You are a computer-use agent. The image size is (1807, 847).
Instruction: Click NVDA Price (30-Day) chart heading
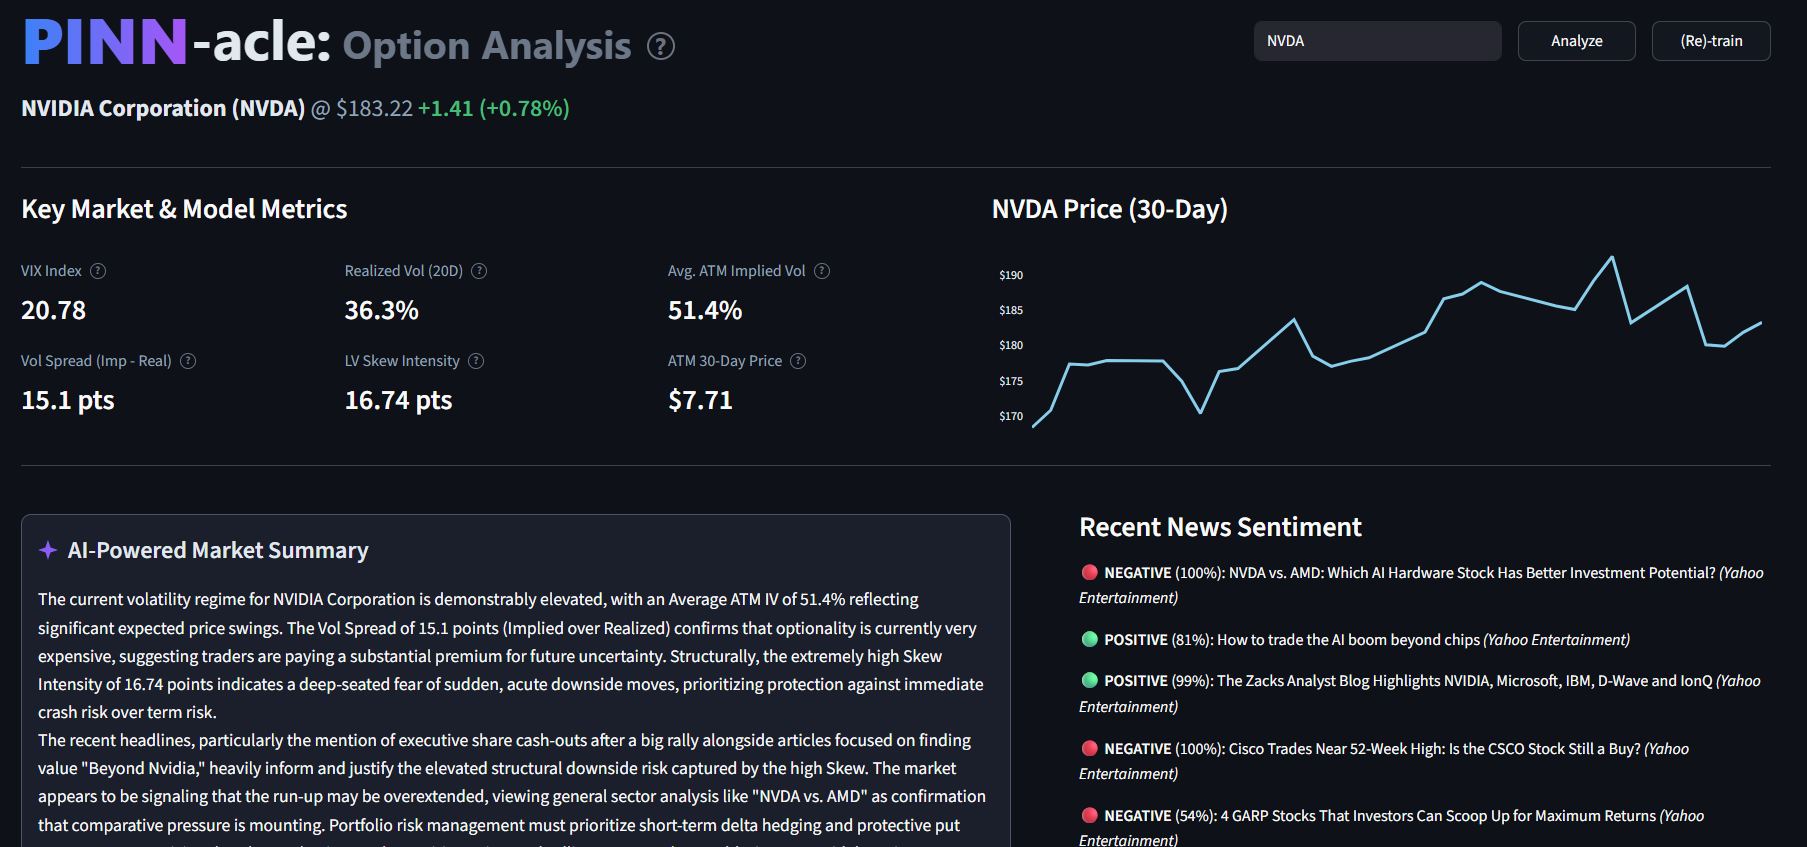[x=1110, y=209]
